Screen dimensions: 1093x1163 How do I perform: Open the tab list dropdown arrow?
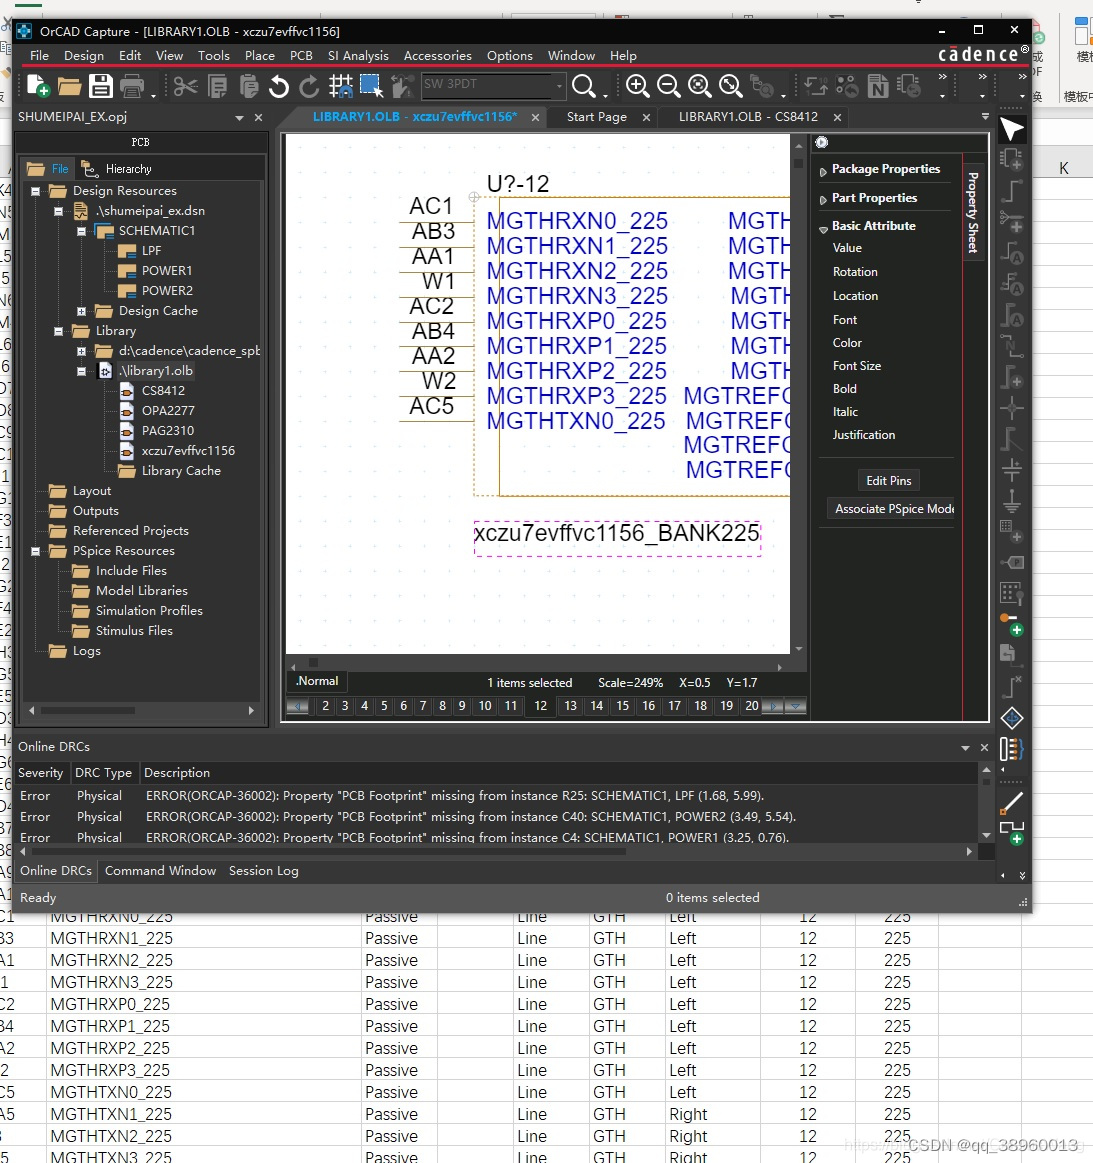[x=985, y=116]
